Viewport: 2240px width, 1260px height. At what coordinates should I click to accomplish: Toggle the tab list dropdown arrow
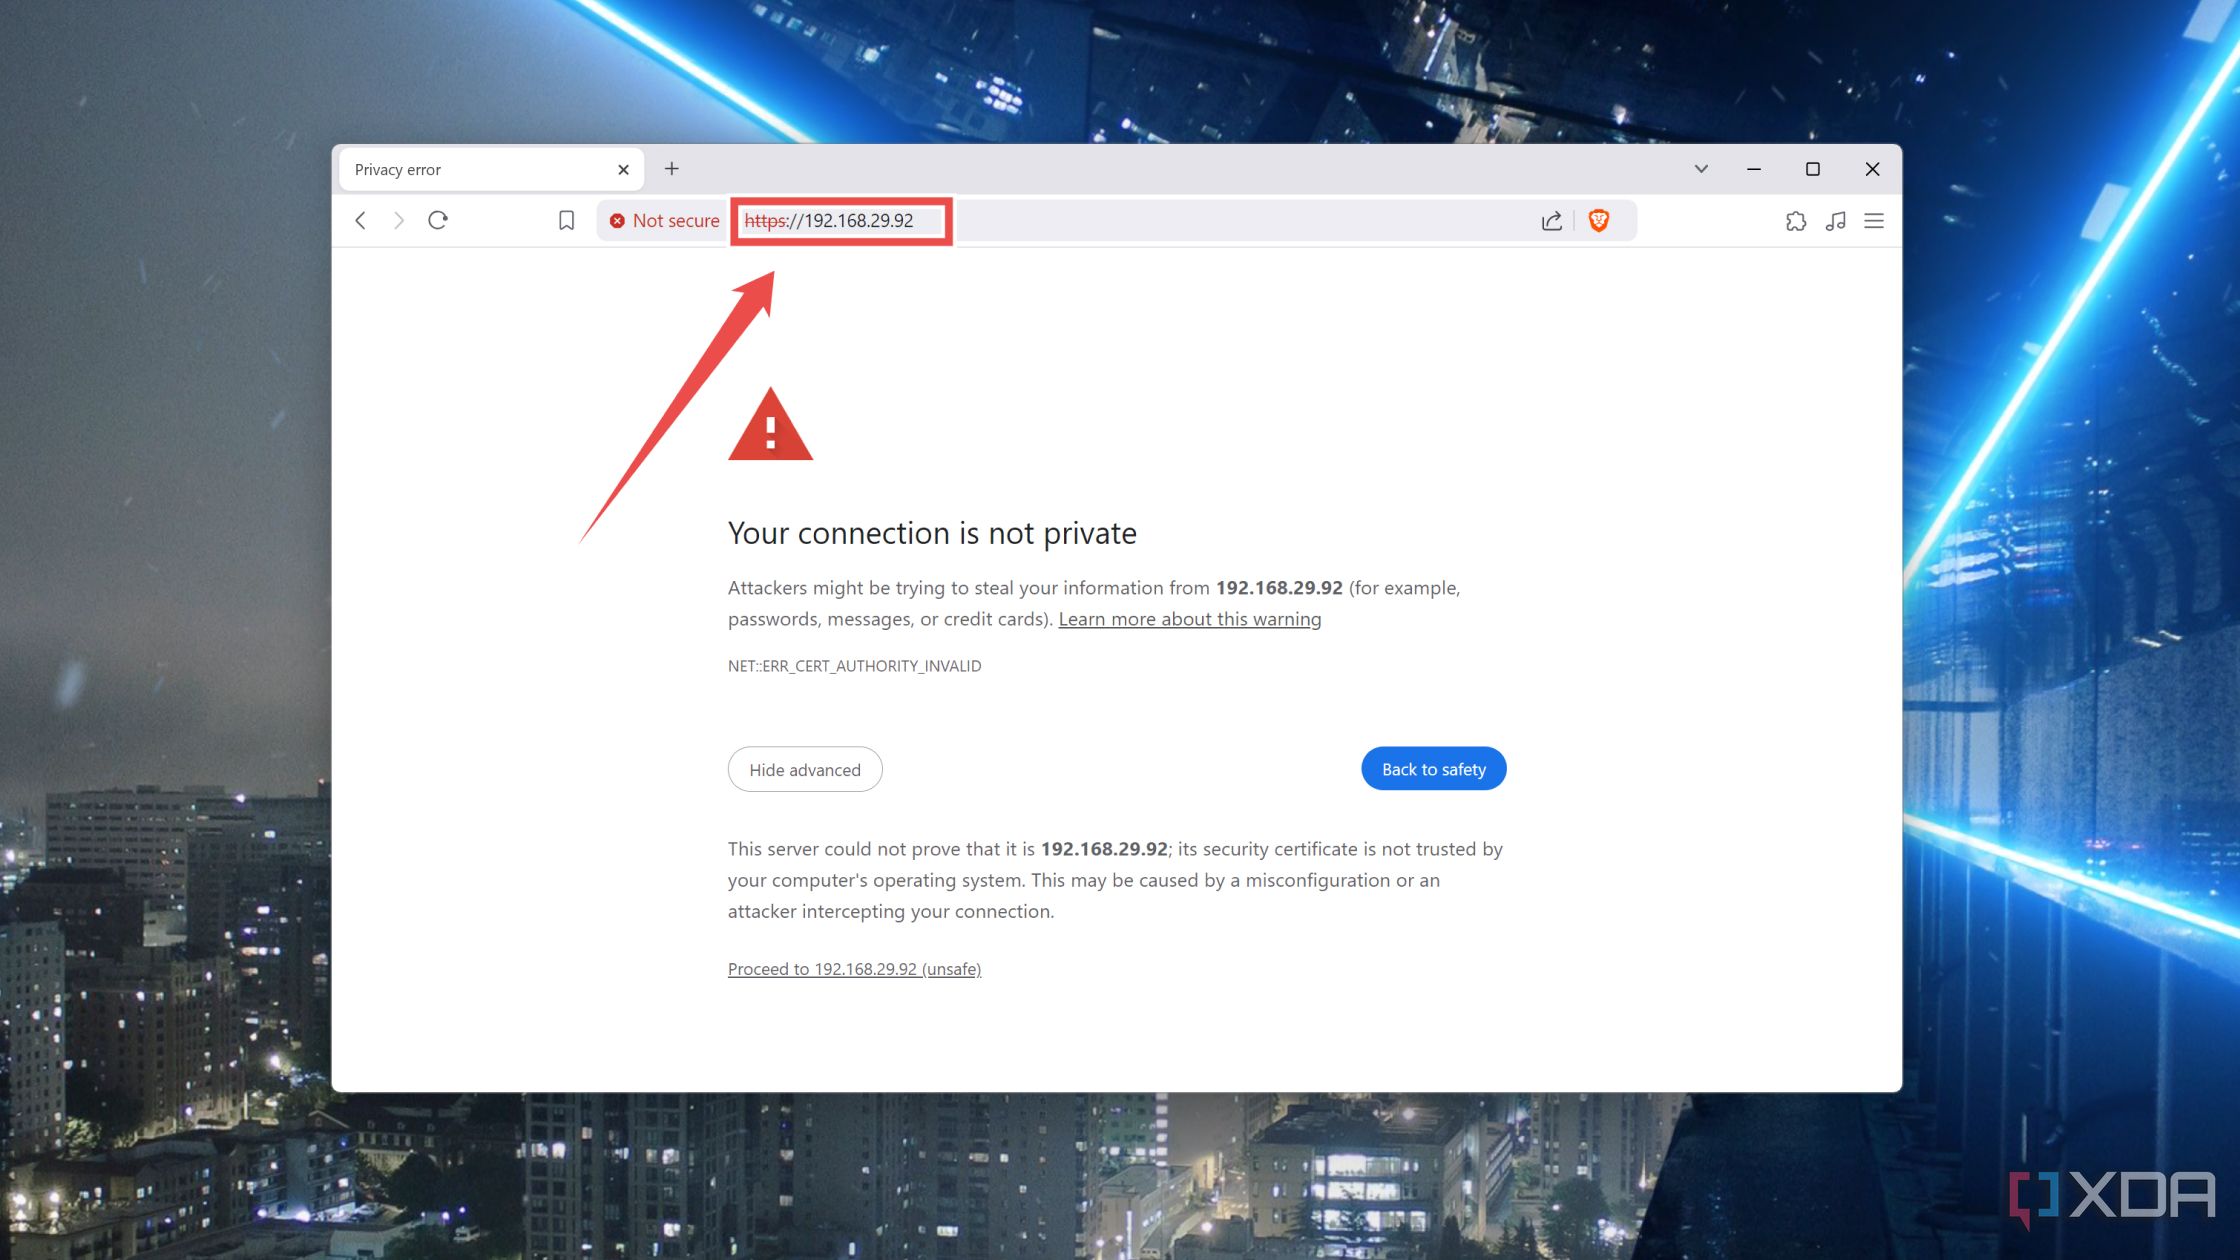point(1700,168)
